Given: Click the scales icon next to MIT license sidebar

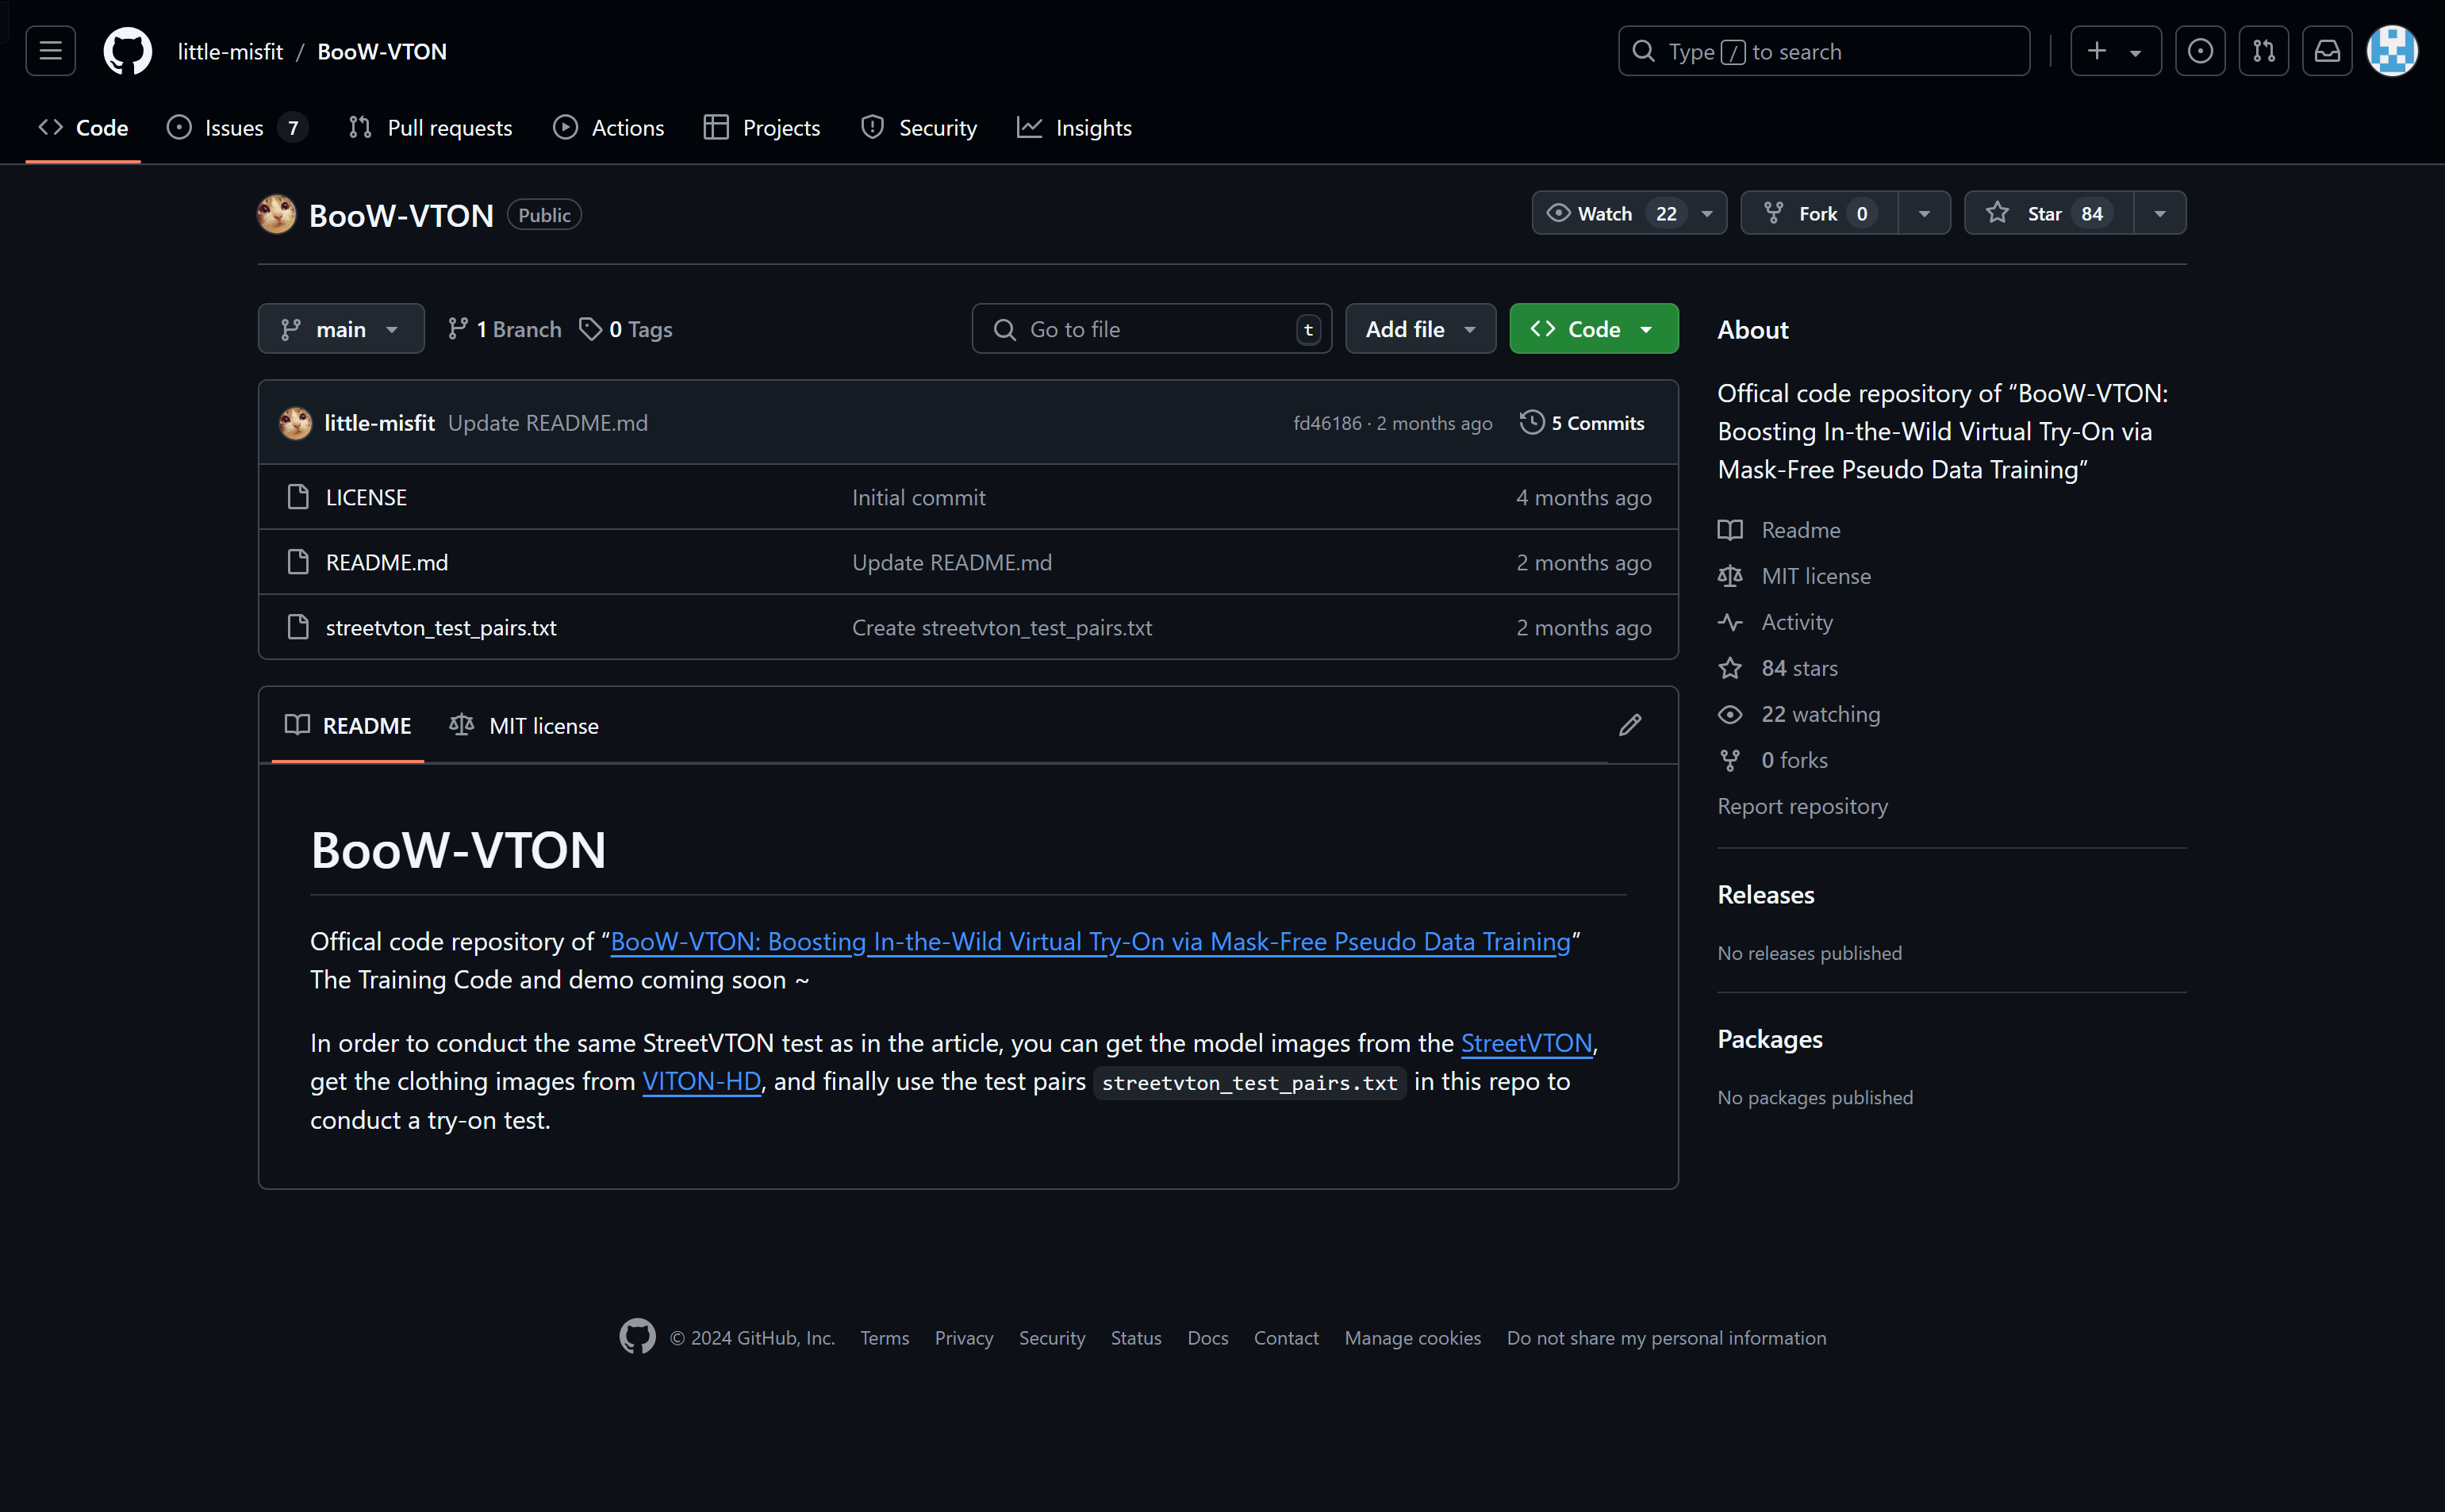Looking at the screenshot, I should coord(1730,576).
